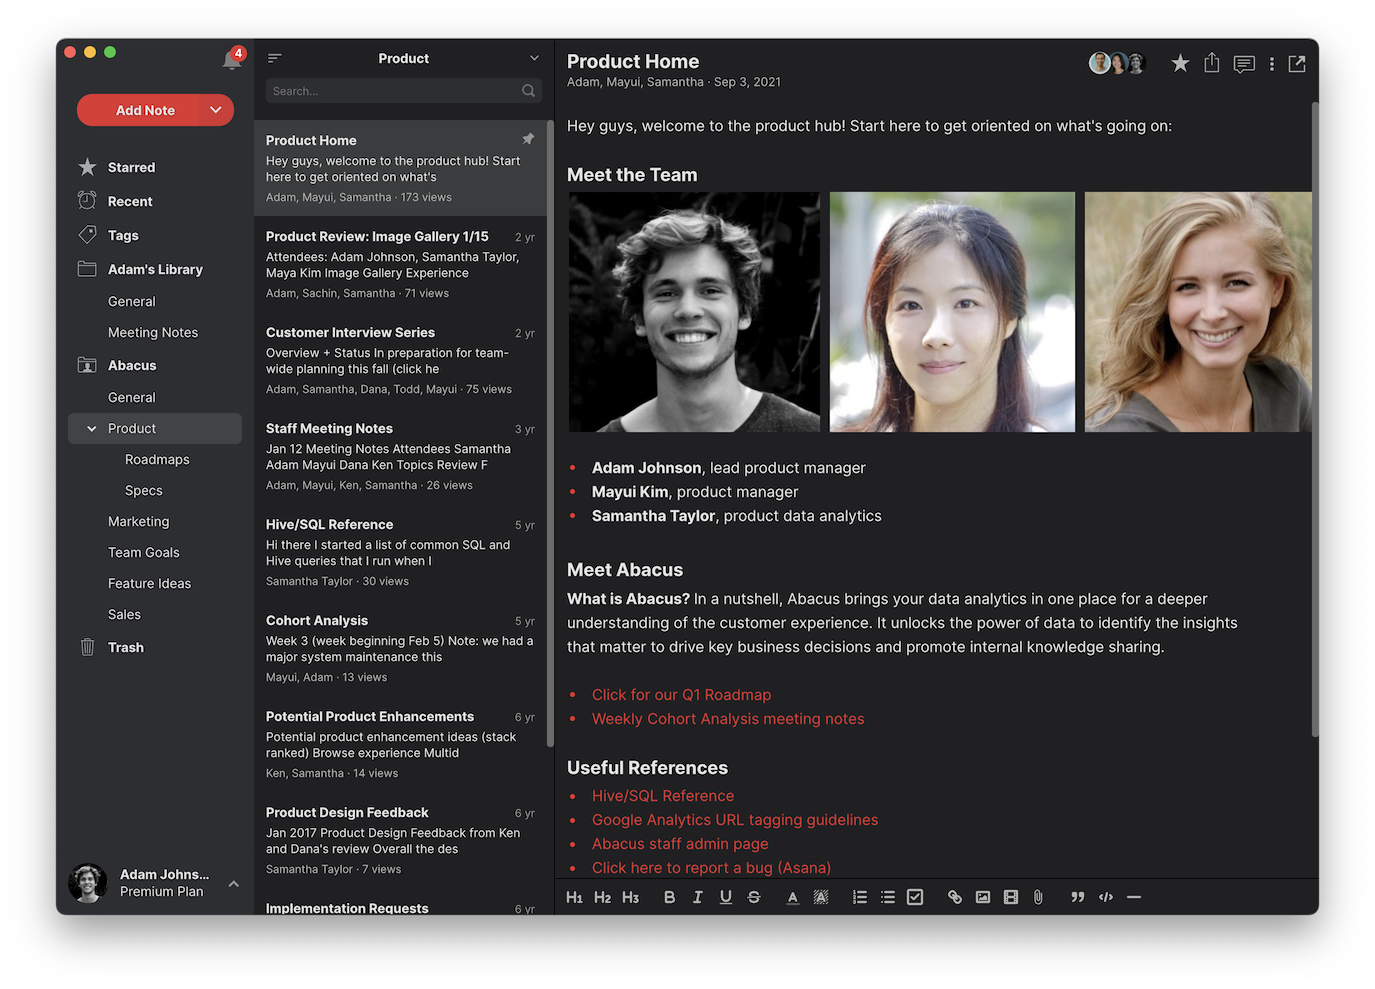Image resolution: width=1375 pixels, height=989 pixels.
Task: Click Mayui Kim's team photo
Action: (952, 312)
